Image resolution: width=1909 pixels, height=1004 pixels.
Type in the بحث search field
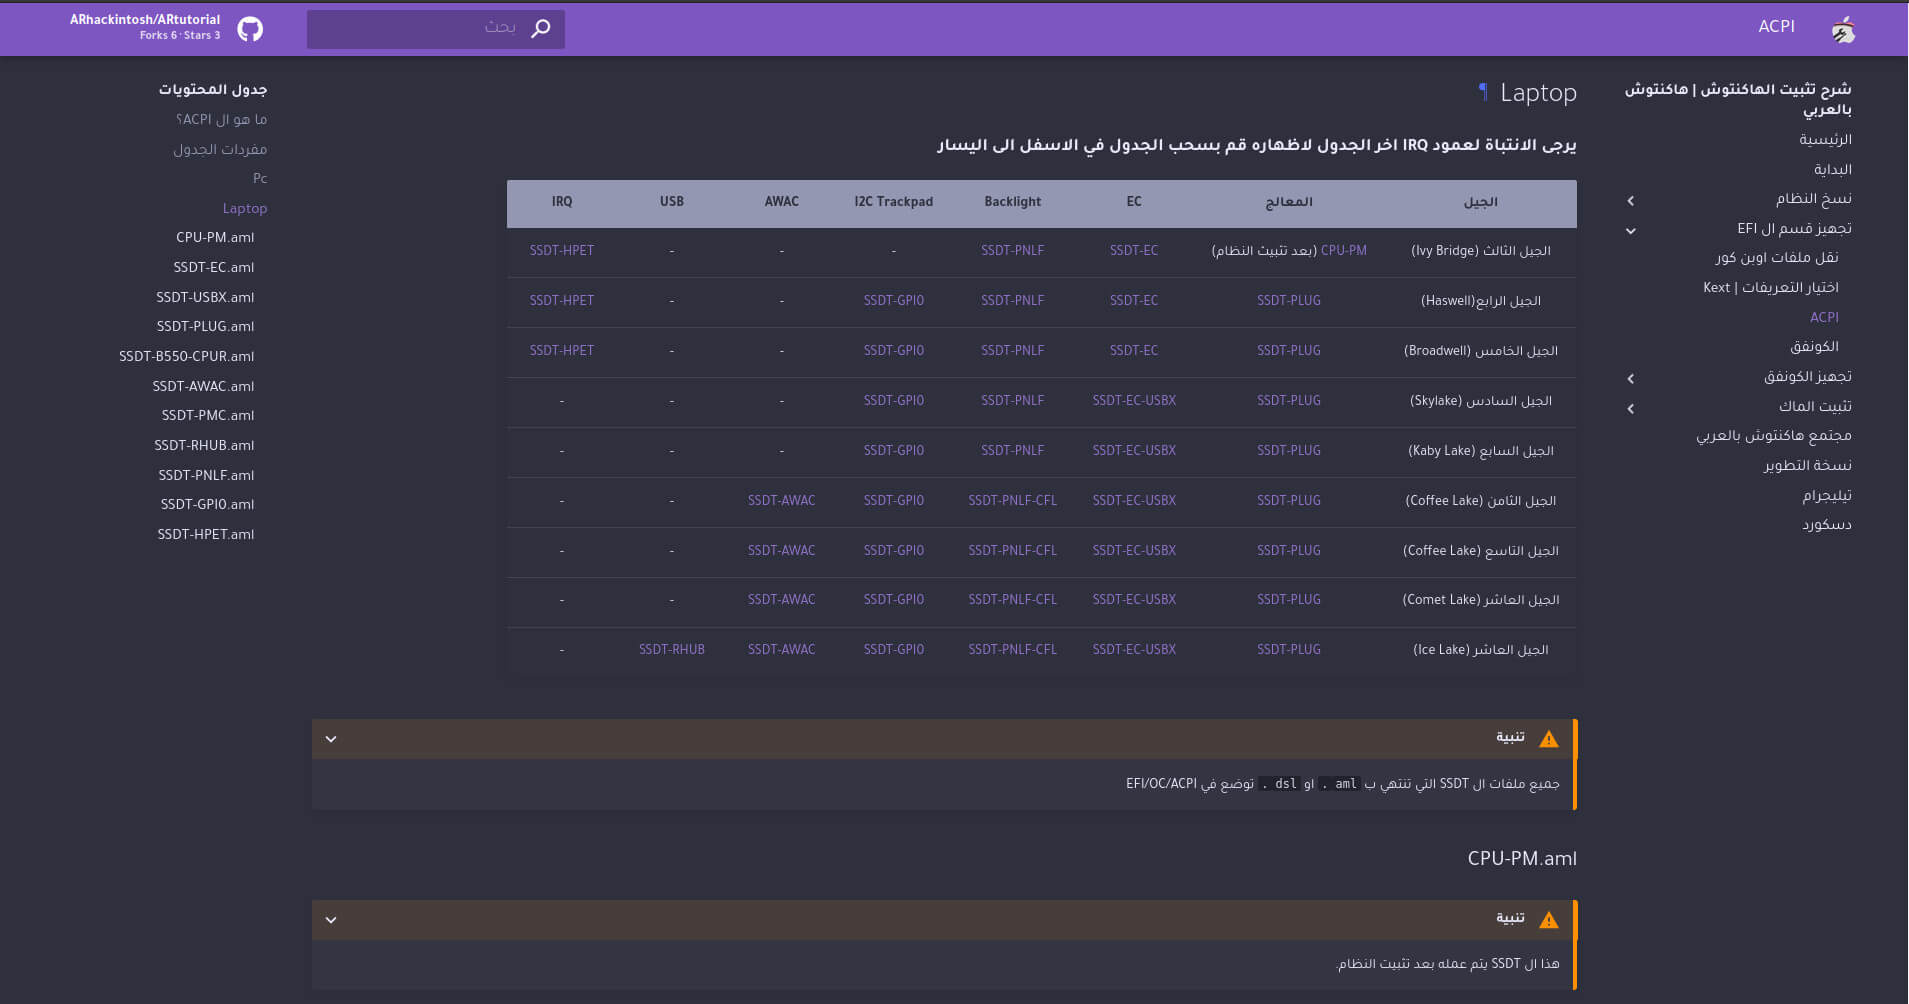click(x=420, y=28)
